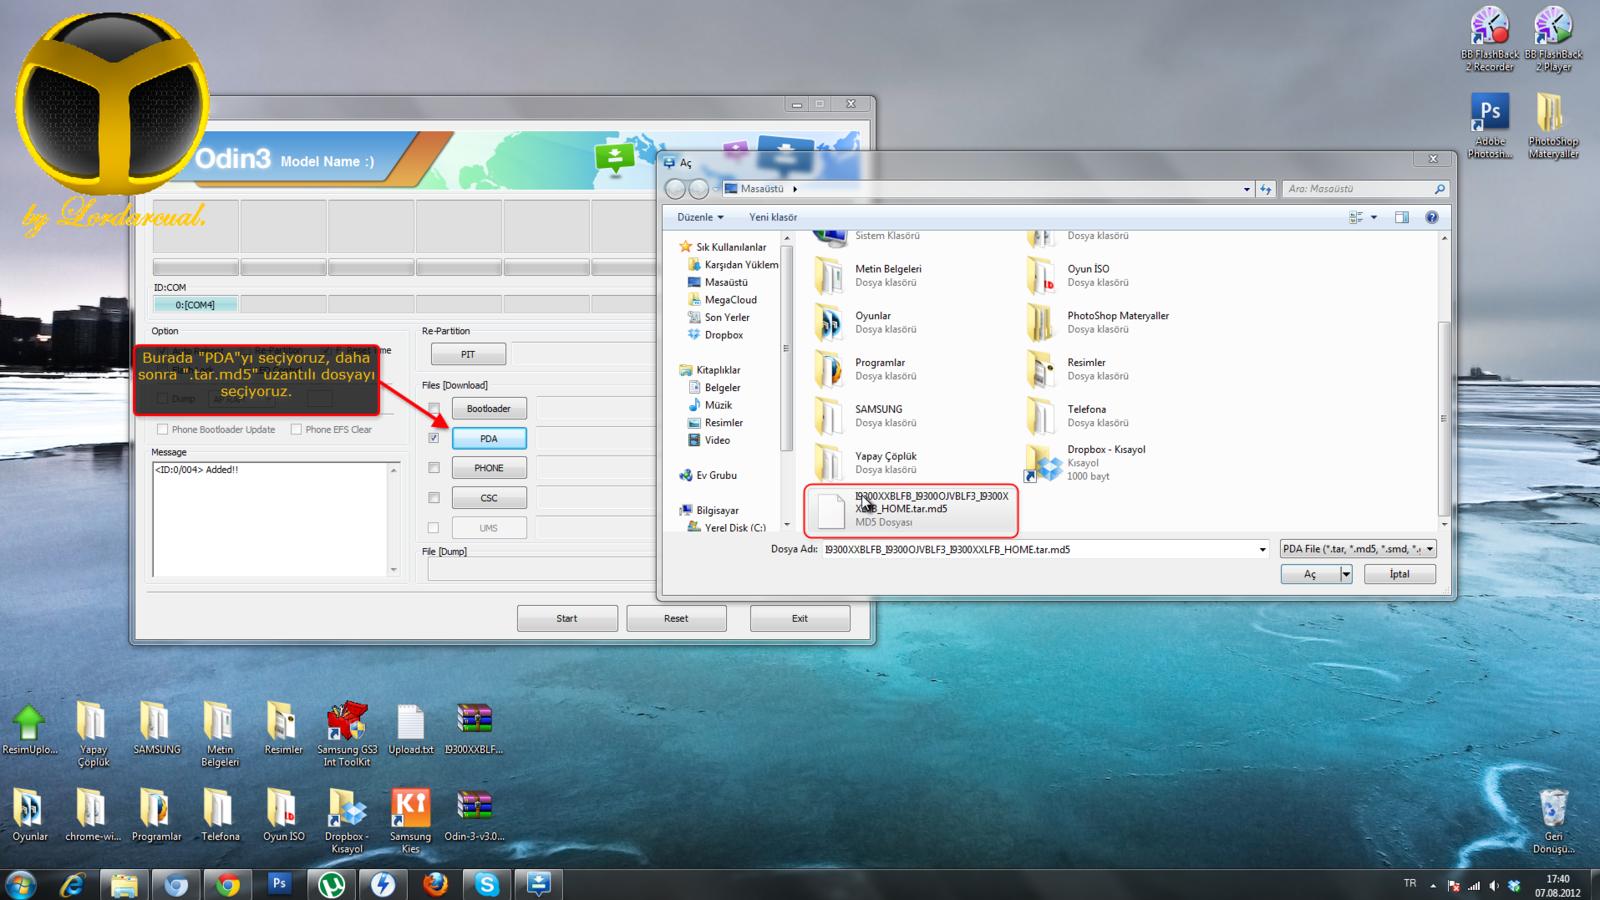Select the I9300XXBLFB tar.md5 file
This screenshot has width=1600, height=900.
[911, 510]
